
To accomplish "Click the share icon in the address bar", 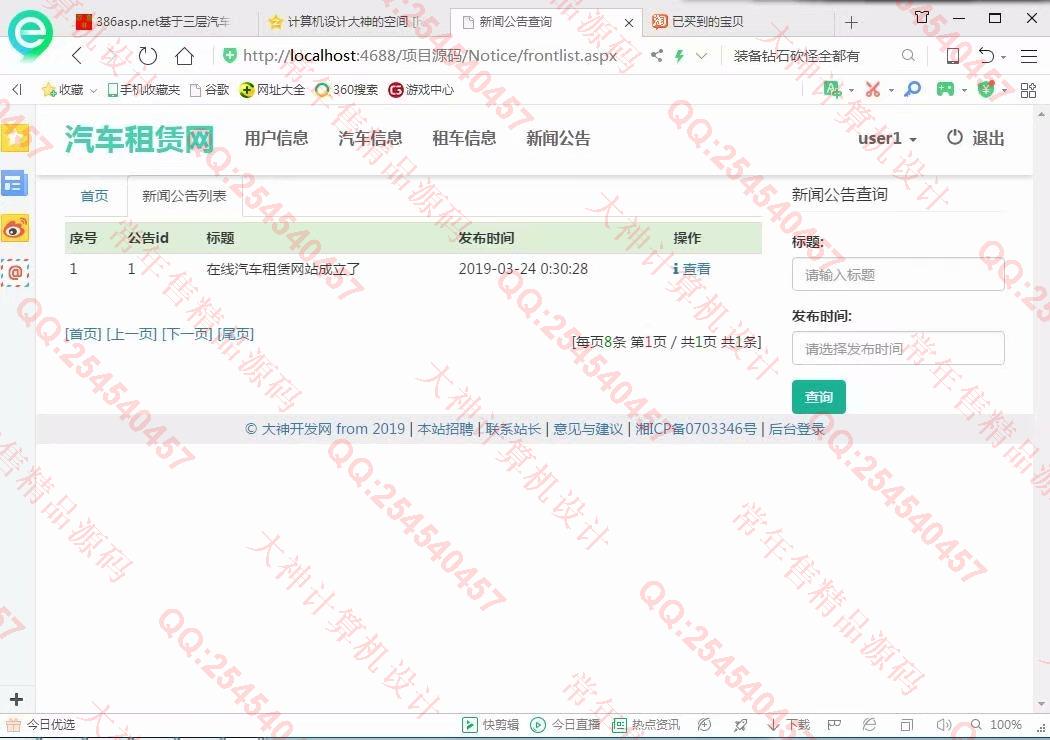I will pyautogui.click(x=657, y=56).
